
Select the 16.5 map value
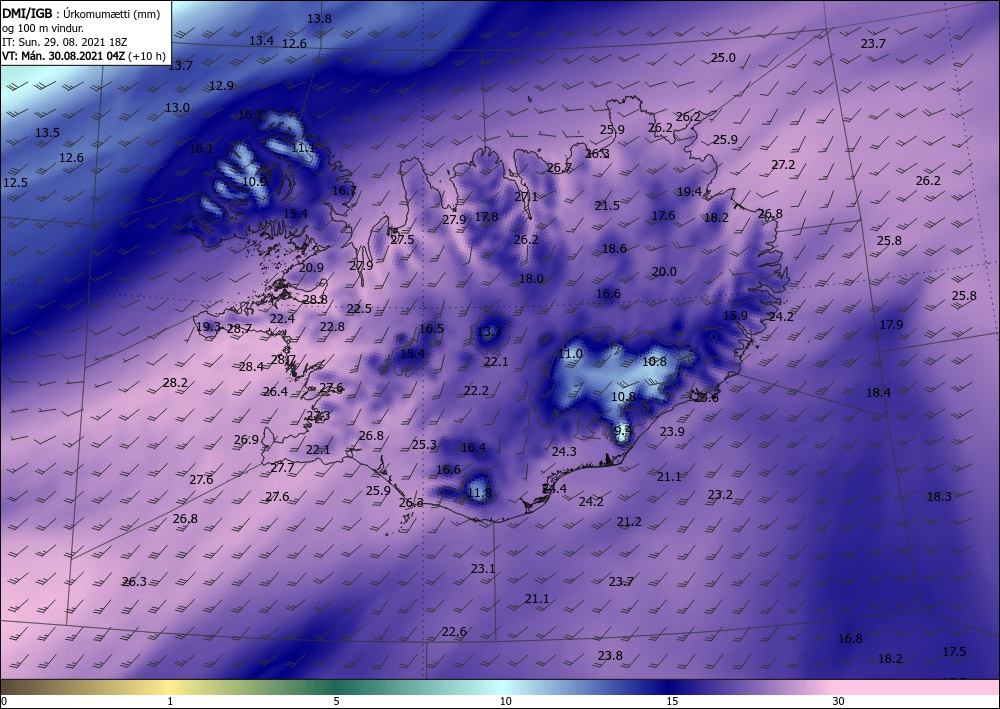coord(431,328)
